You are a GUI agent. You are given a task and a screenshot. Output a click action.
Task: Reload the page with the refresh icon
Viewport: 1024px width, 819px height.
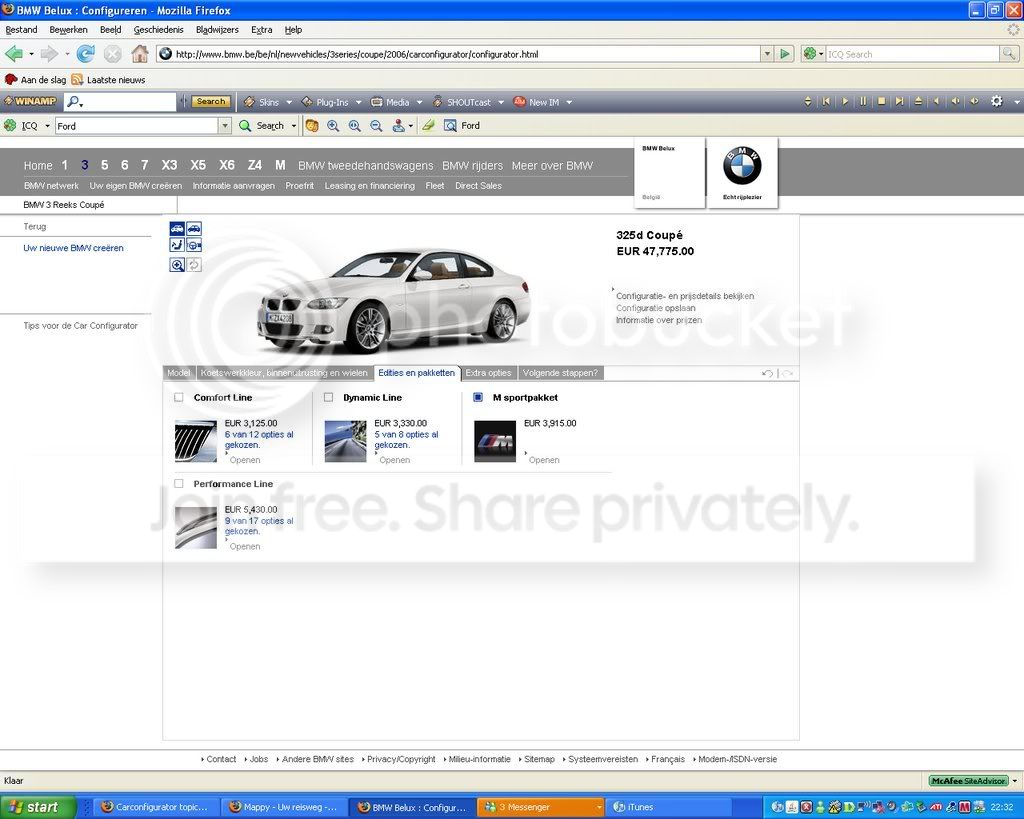pyautogui.click(x=86, y=54)
